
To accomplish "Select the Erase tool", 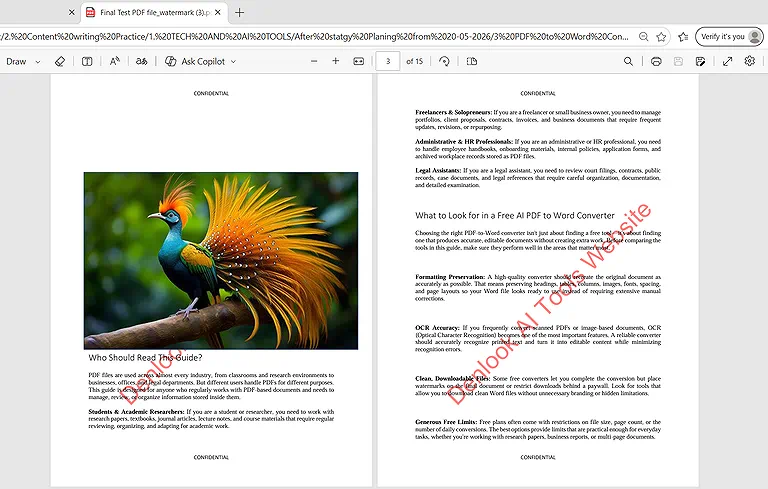I will 60,61.
